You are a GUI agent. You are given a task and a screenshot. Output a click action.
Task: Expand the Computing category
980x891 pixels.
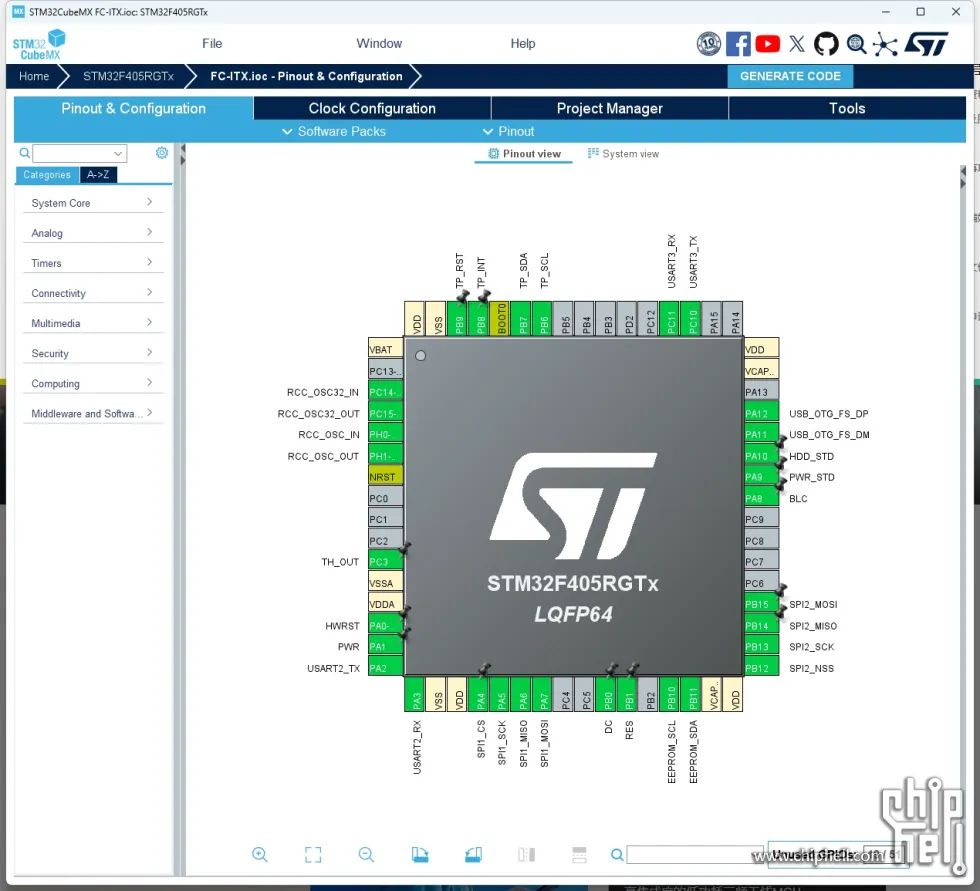(92, 383)
